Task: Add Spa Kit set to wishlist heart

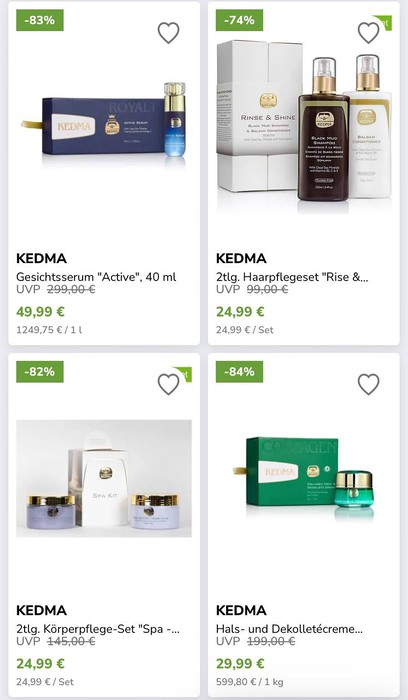Action: pos(168,384)
